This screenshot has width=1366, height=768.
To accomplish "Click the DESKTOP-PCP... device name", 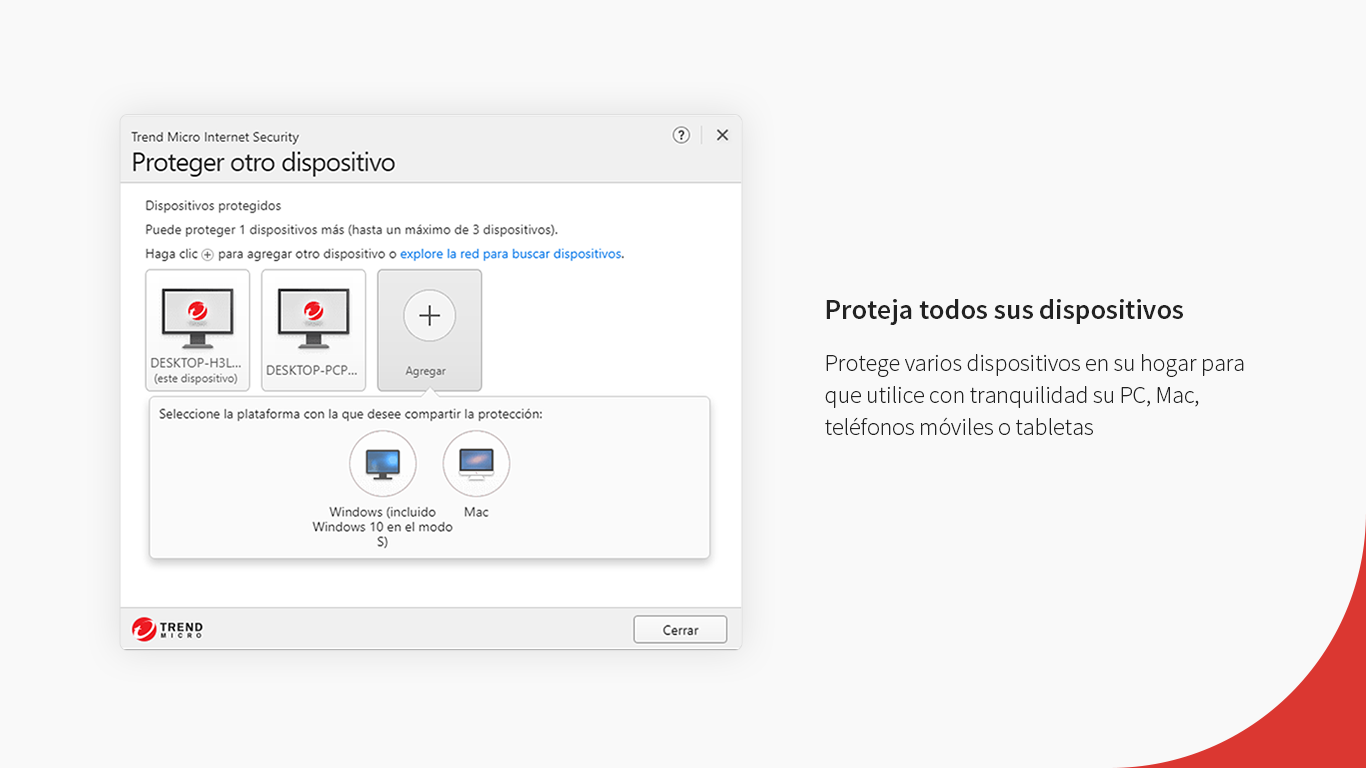I will click(x=312, y=370).
